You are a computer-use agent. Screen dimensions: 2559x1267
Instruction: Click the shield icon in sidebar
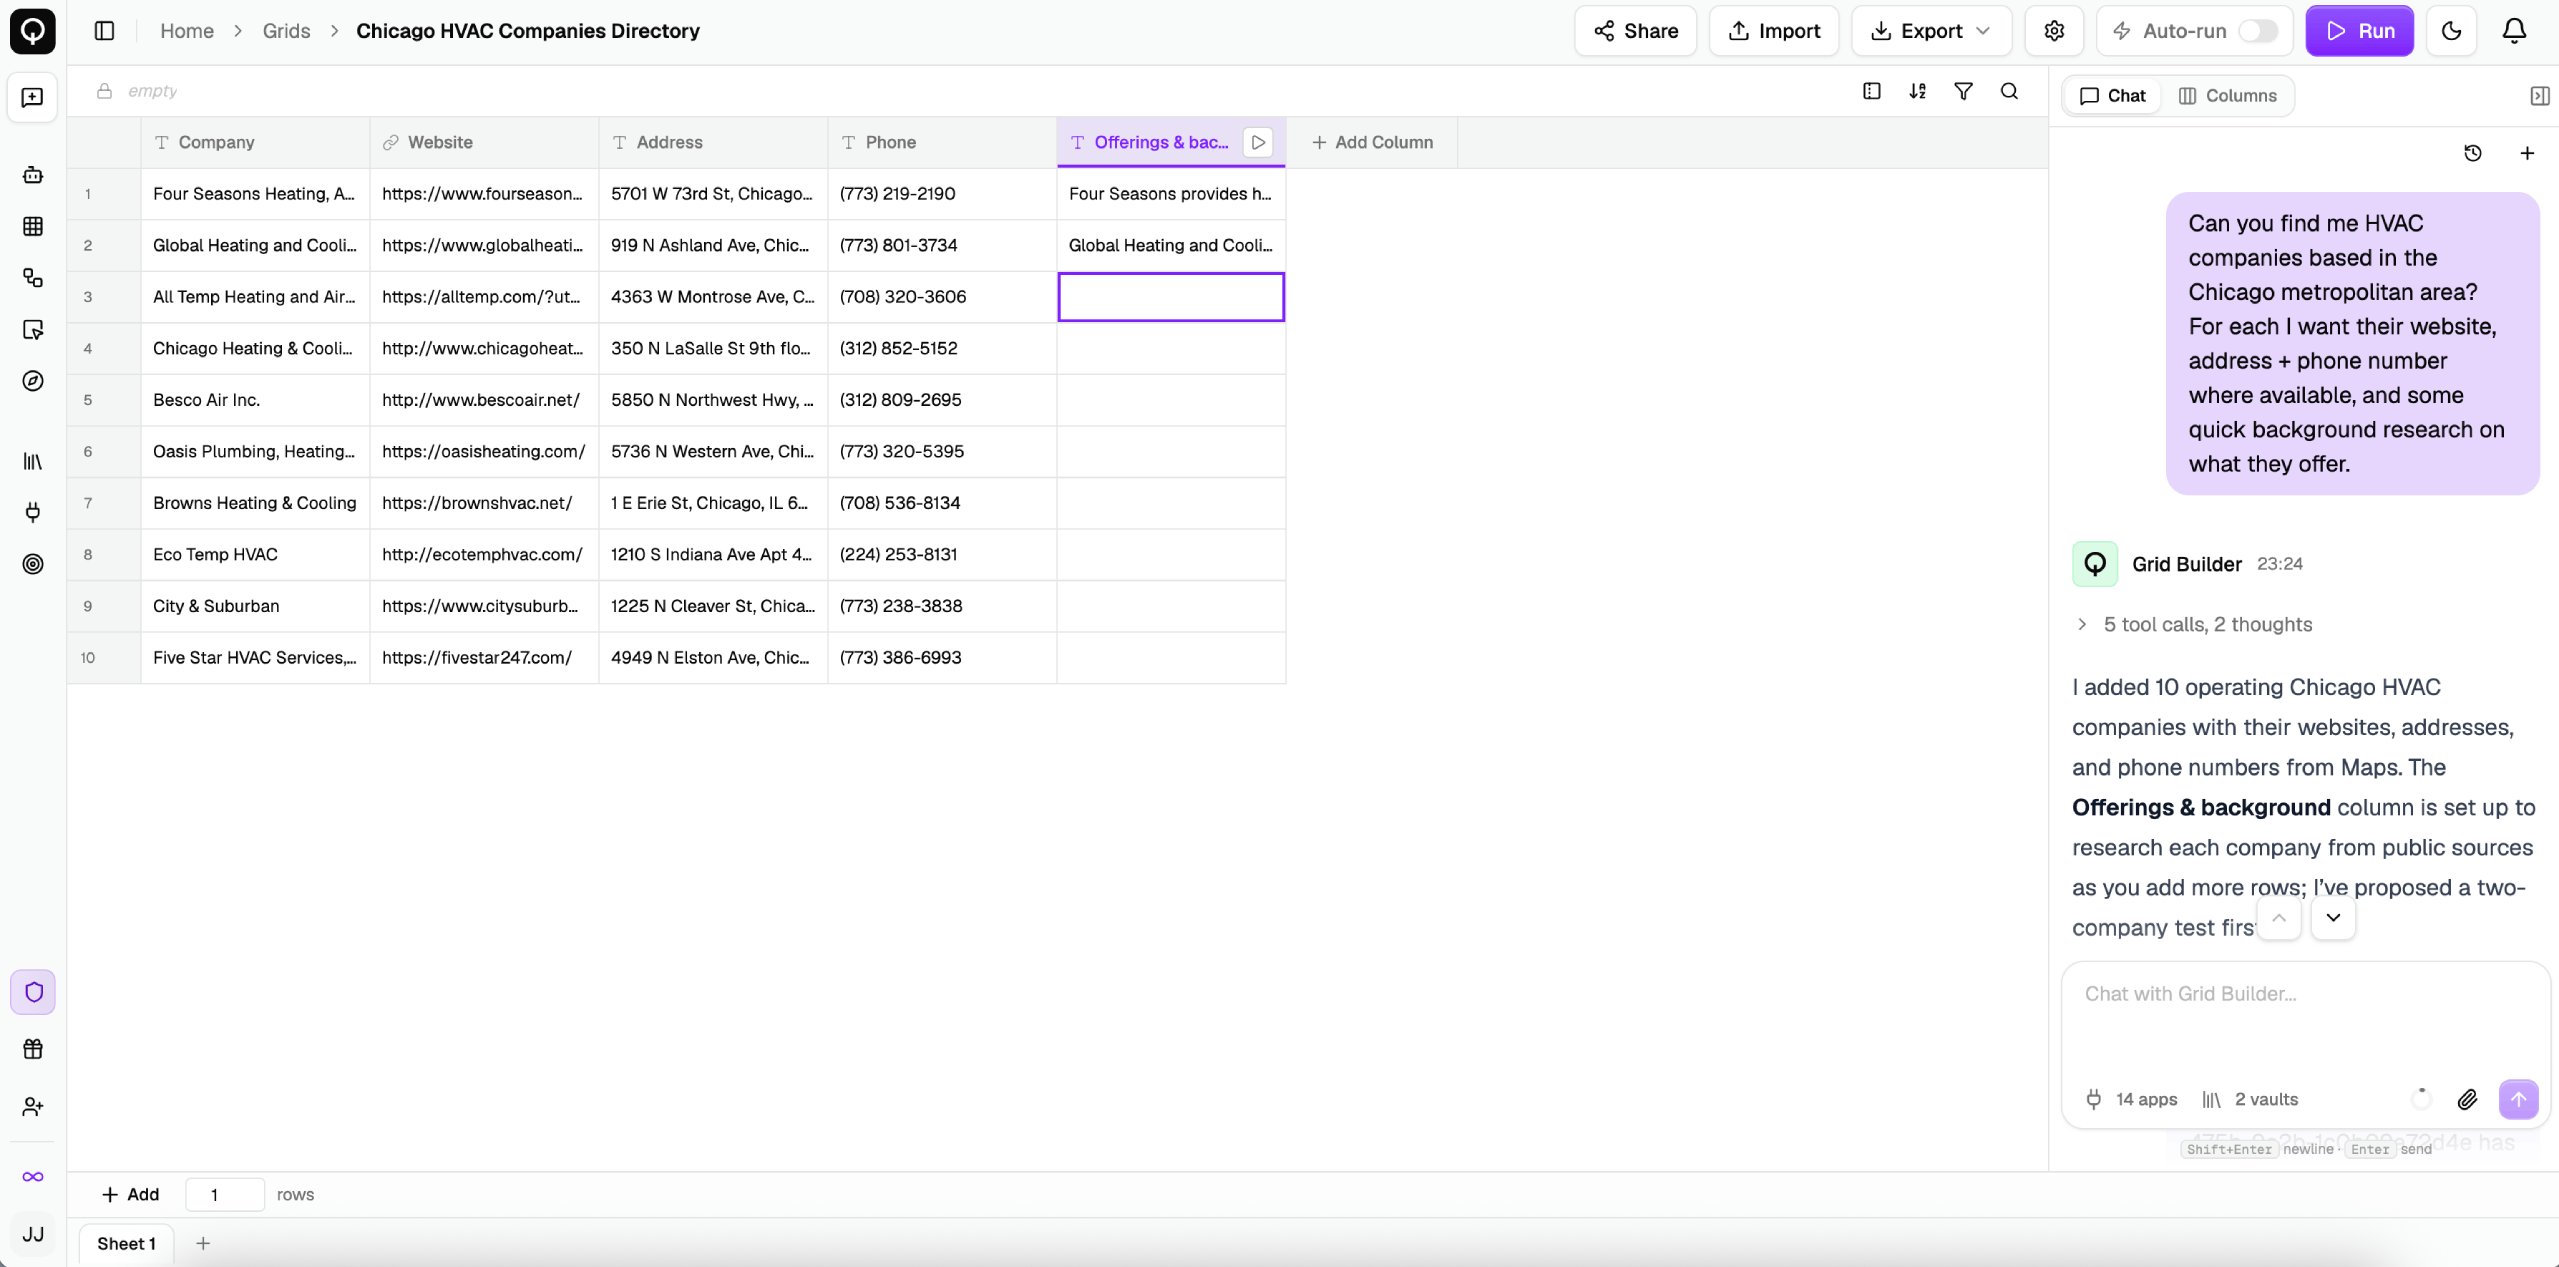33,992
